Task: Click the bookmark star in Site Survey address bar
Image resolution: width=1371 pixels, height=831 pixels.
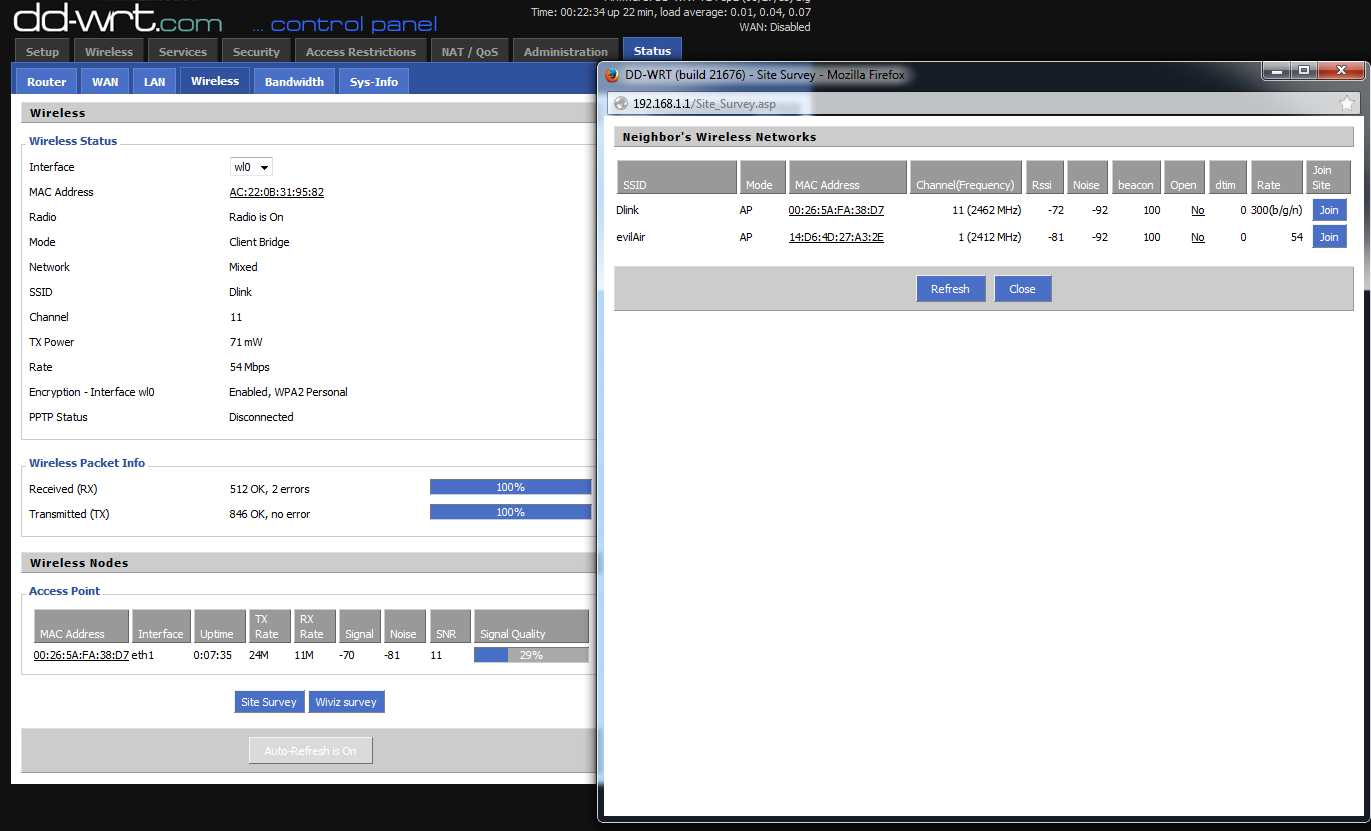Action: pyautogui.click(x=1347, y=103)
